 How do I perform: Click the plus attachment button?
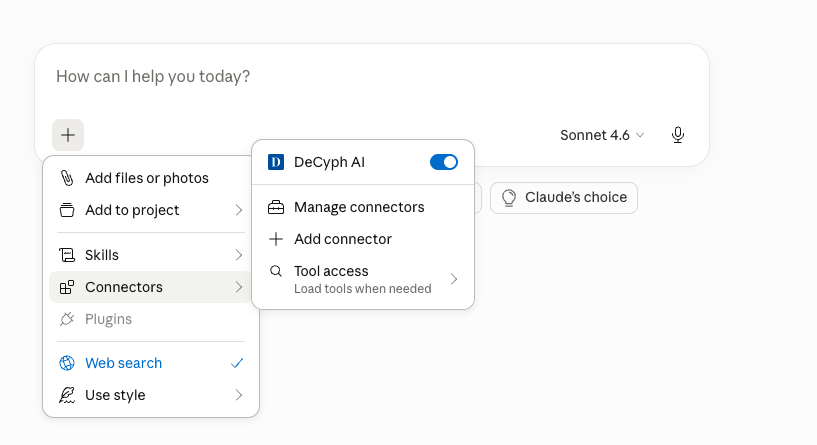(x=68, y=135)
